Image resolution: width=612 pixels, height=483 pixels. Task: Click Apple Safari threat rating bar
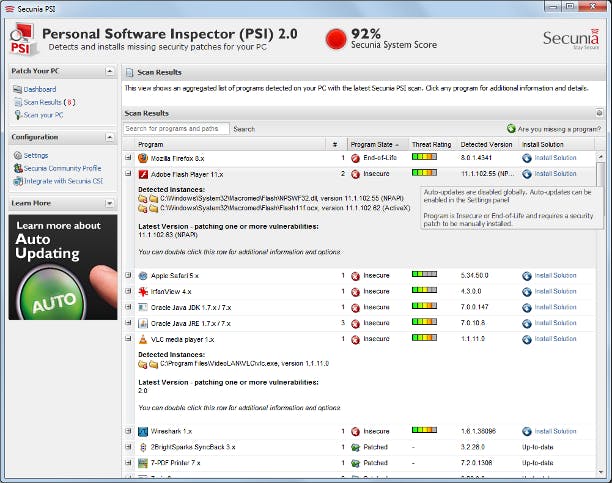coord(424,274)
